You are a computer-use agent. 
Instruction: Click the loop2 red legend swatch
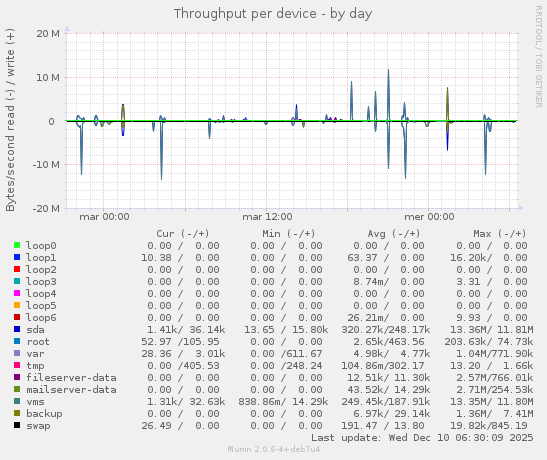17,269
